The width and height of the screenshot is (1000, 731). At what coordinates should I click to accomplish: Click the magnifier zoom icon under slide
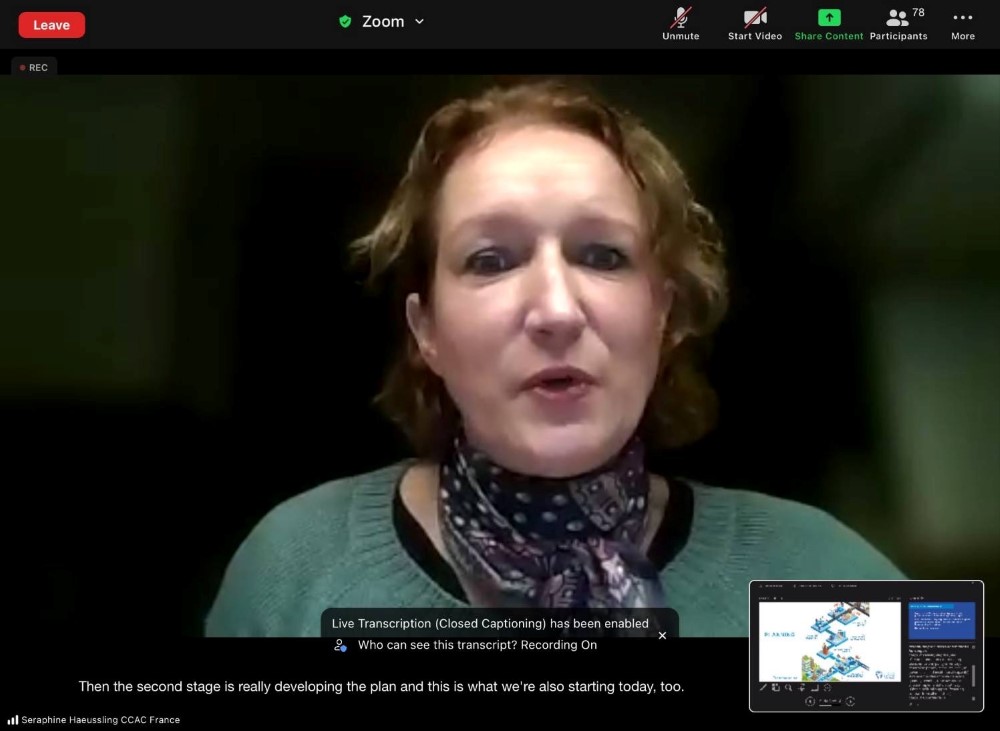tap(789, 688)
